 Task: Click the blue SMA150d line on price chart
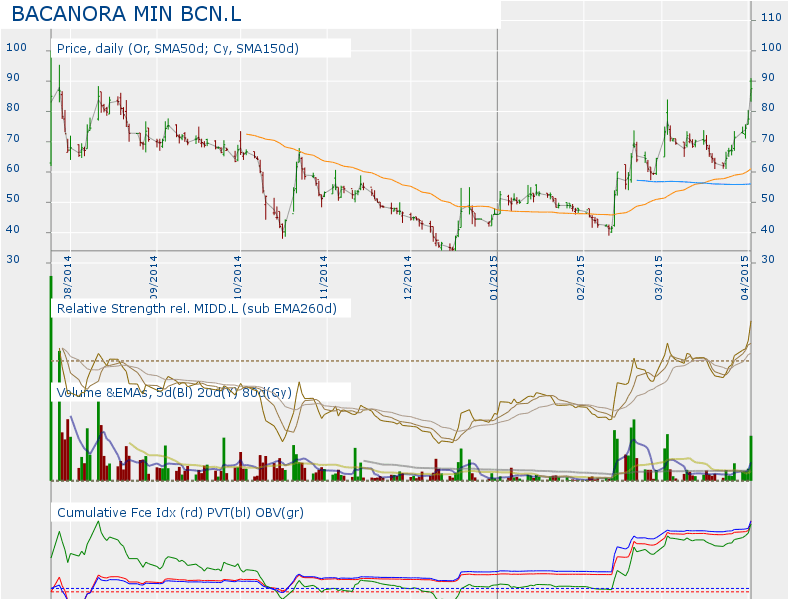(x=694, y=182)
